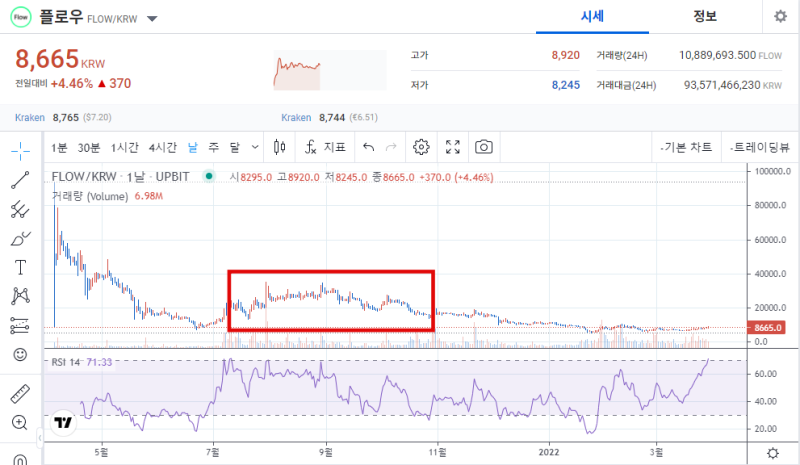The image size is (800, 465).
Task: Select the zoom in tool
Action: (x=19, y=423)
